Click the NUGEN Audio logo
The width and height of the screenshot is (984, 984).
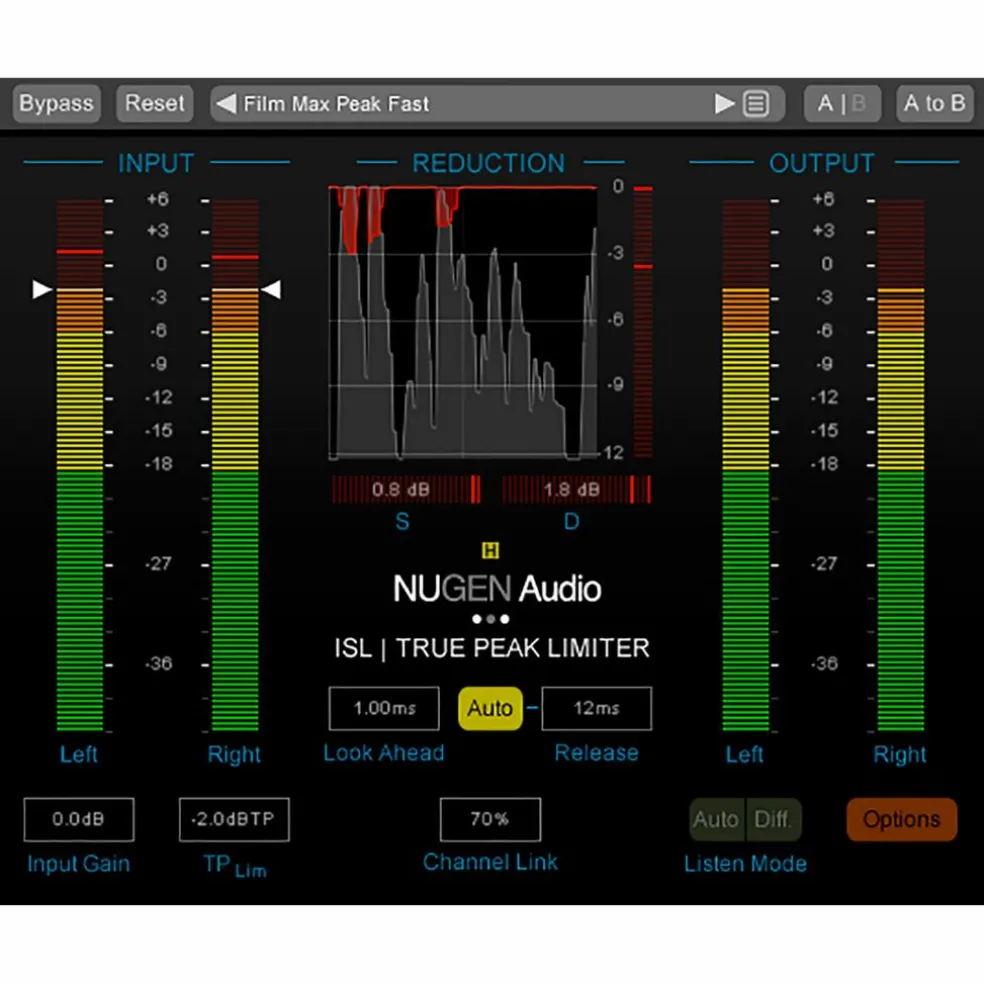coord(497,589)
